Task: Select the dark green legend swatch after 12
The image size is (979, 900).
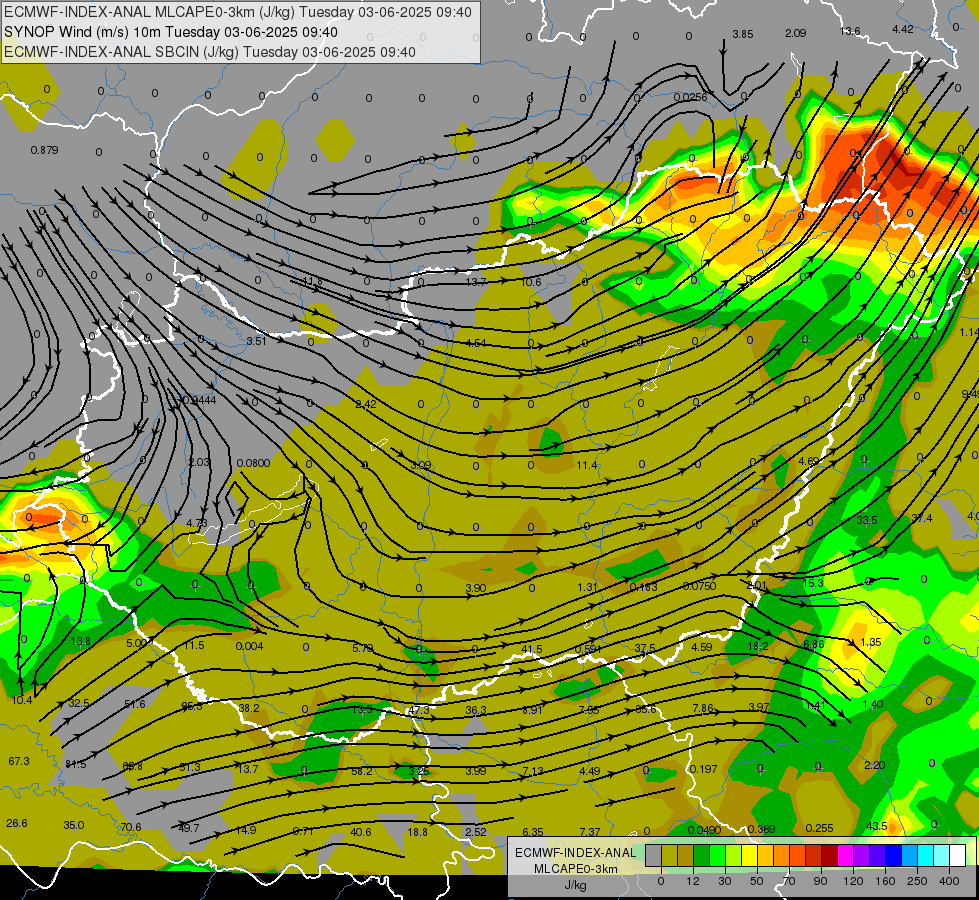Action: click(x=701, y=855)
